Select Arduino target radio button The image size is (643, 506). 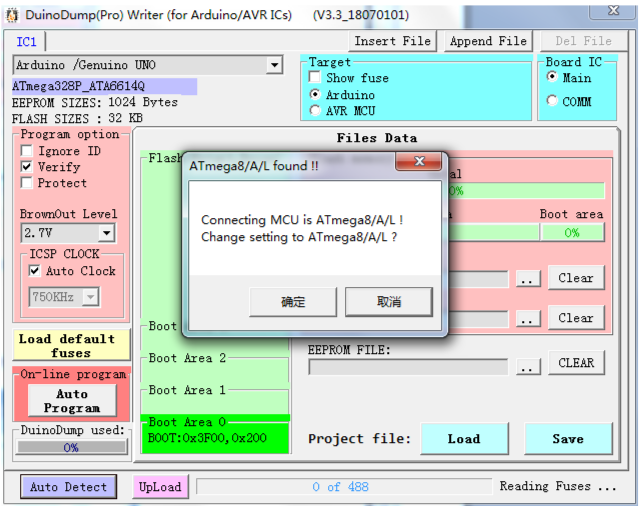[315, 95]
